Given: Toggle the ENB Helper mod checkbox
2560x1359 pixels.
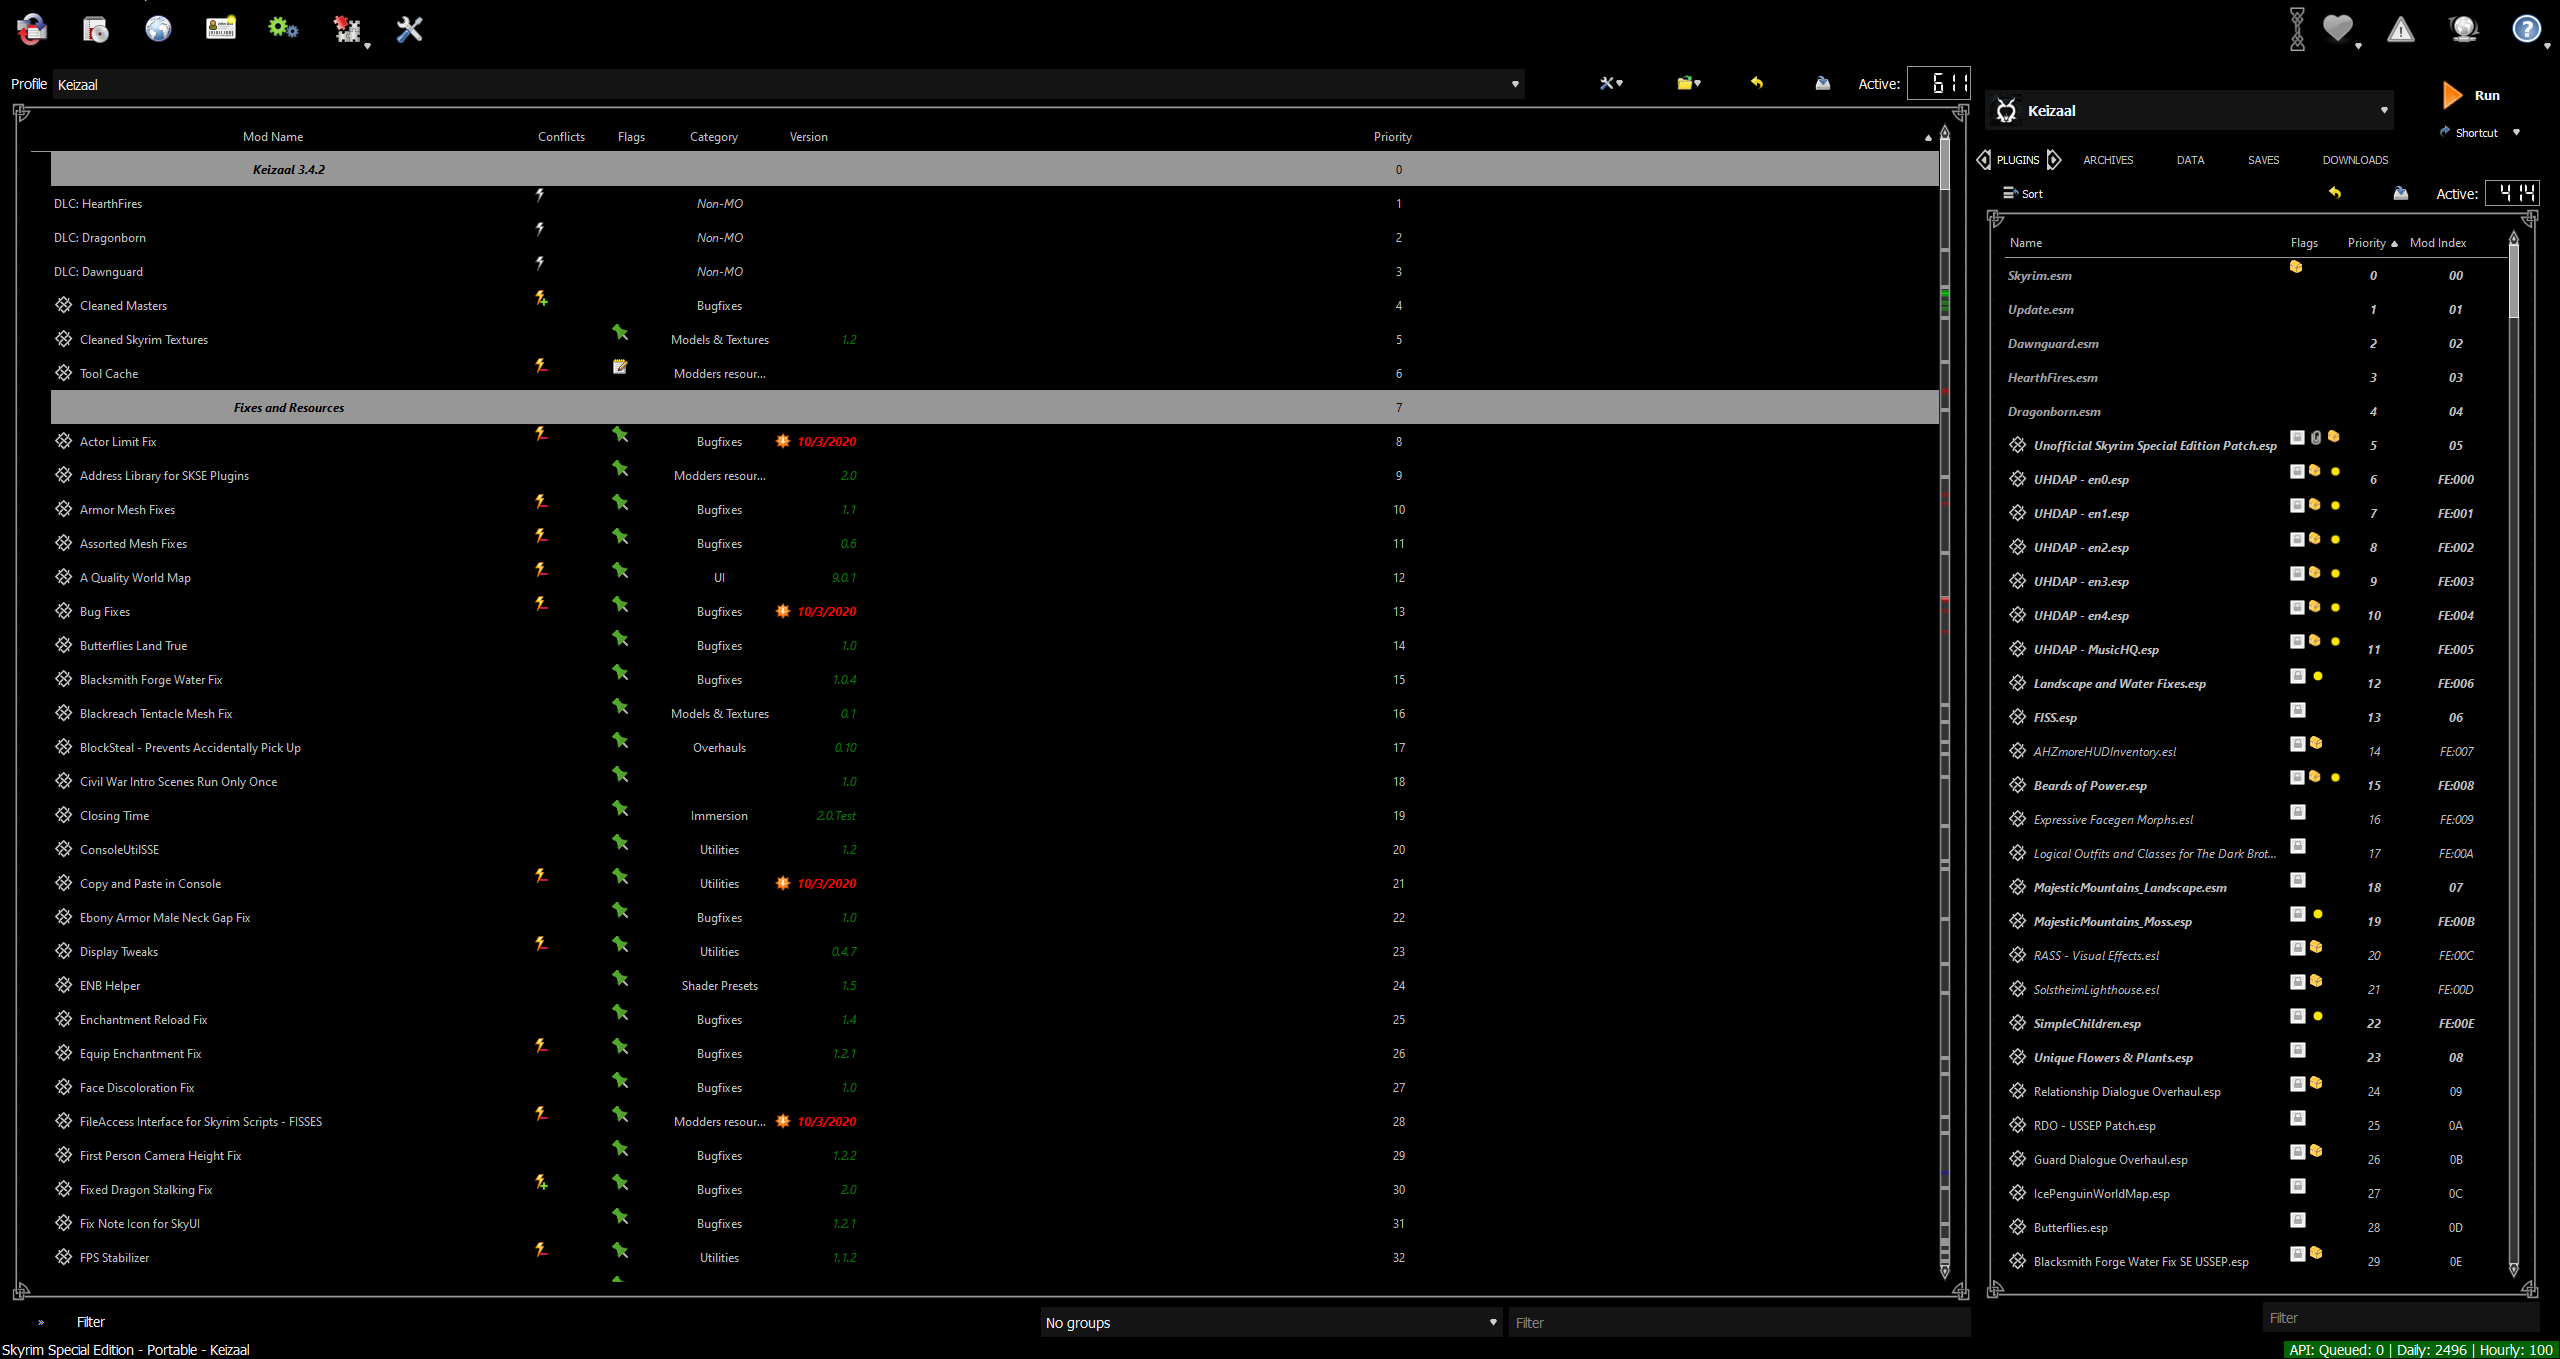Looking at the screenshot, I should click(x=64, y=985).
